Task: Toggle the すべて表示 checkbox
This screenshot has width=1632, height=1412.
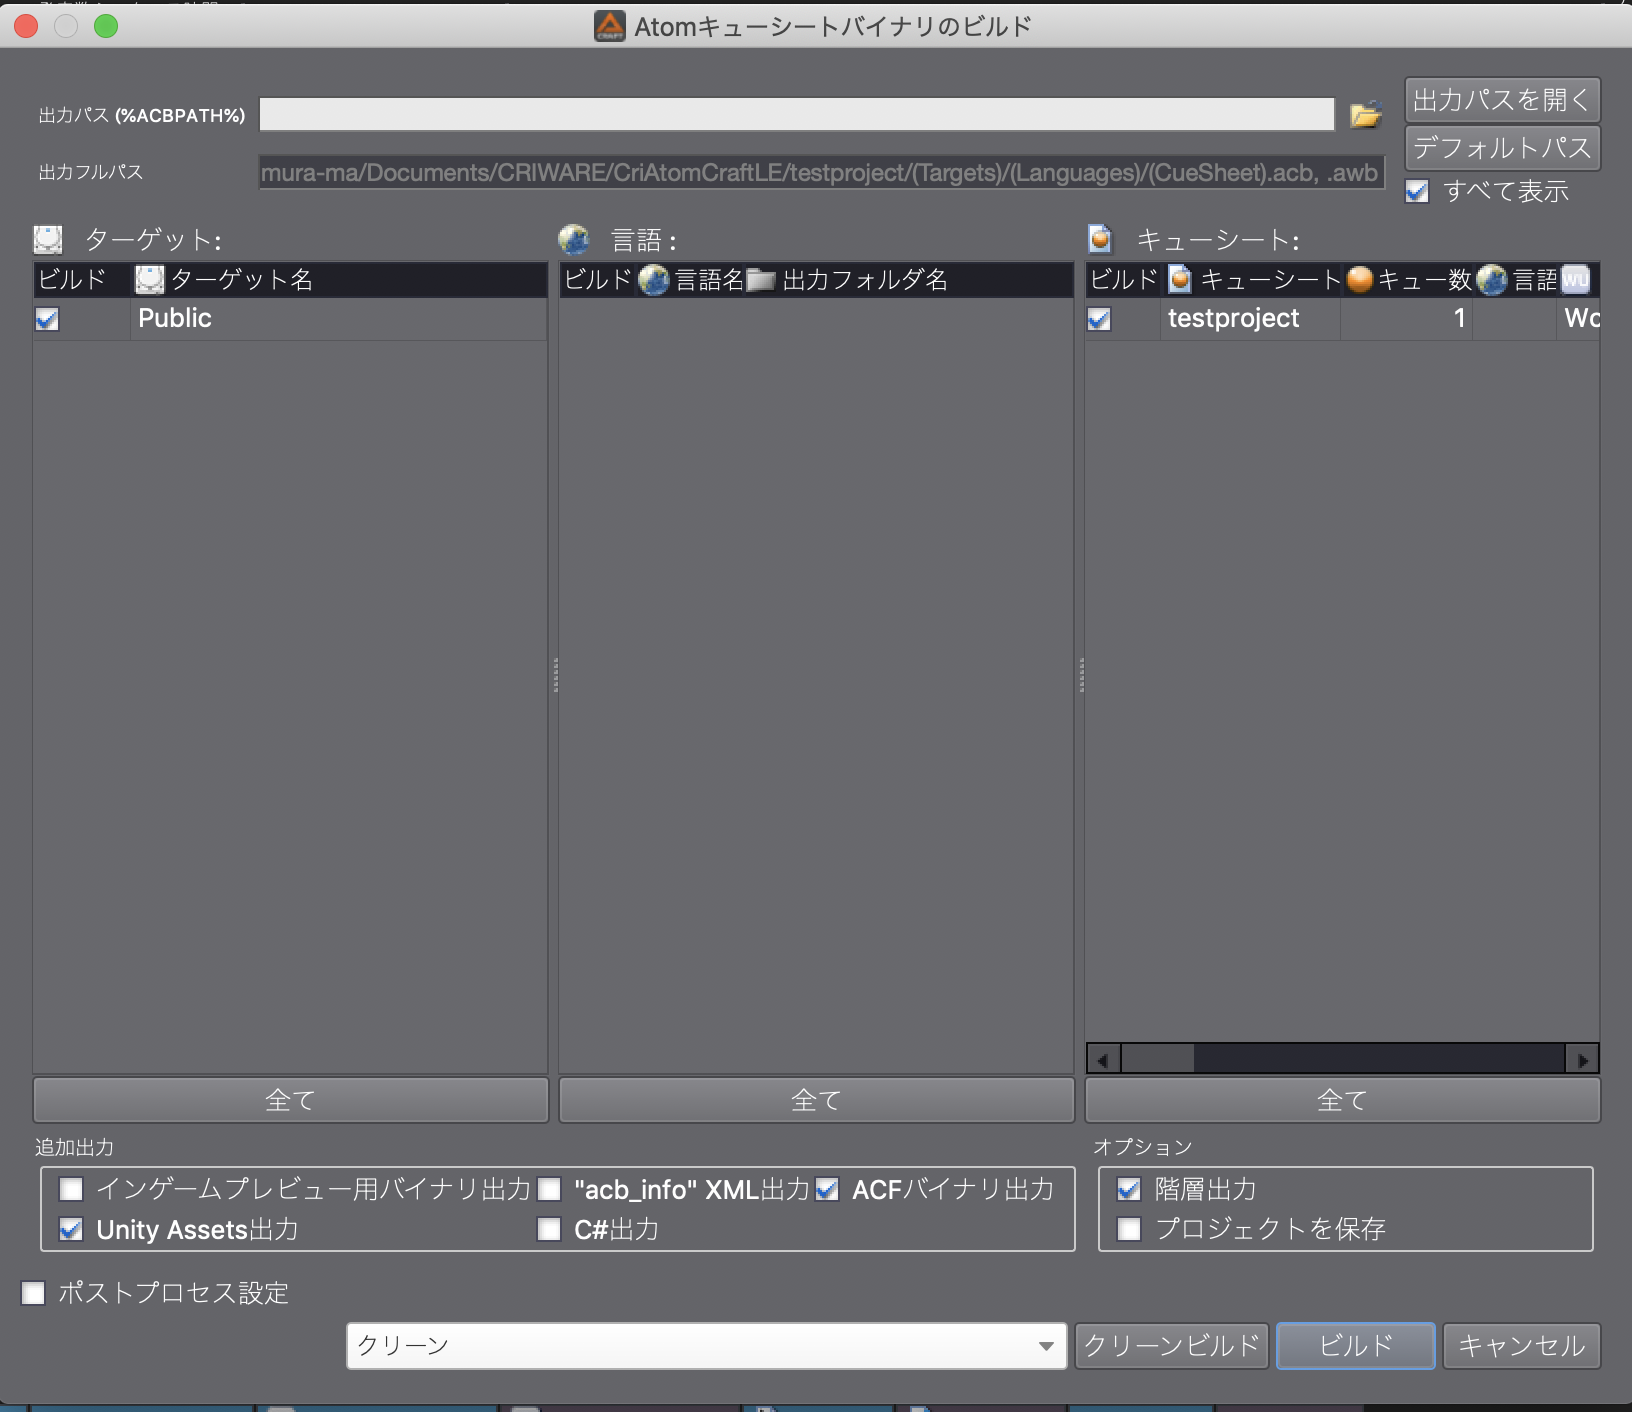Action: point(1417,191)
